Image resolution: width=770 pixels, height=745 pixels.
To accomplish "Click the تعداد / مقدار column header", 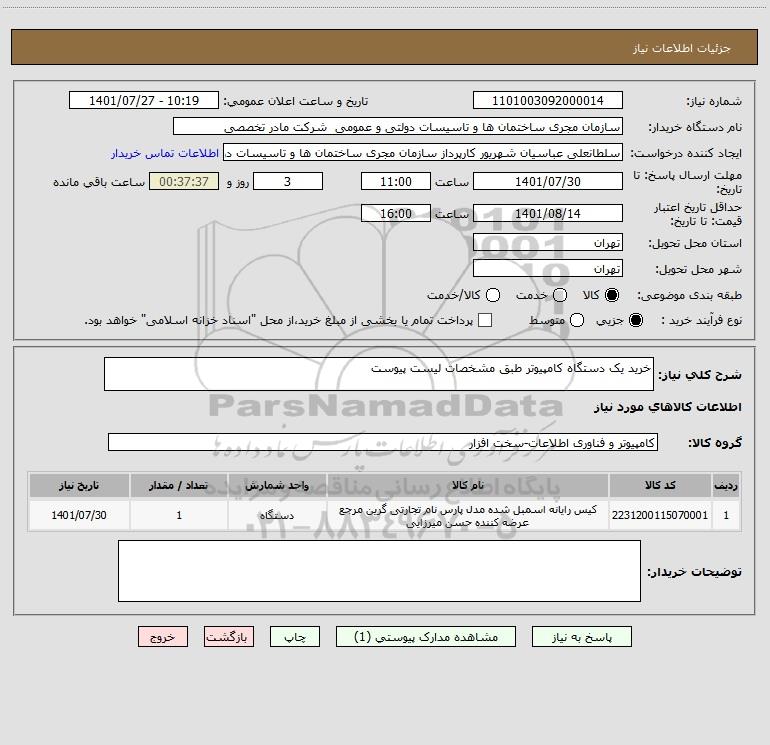I will 179,485.
